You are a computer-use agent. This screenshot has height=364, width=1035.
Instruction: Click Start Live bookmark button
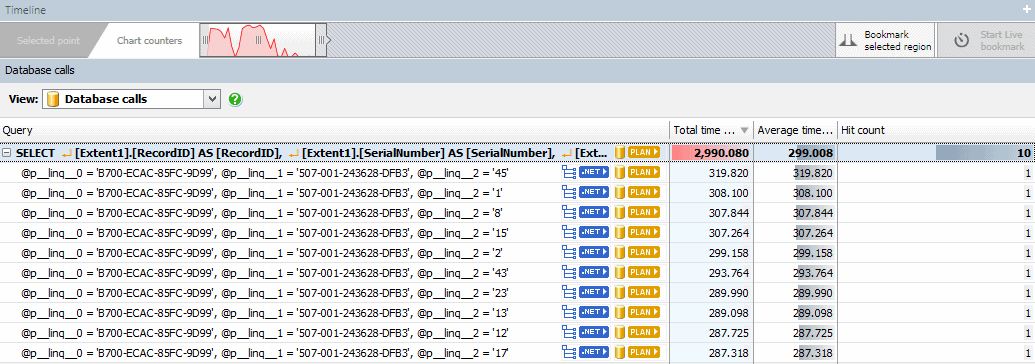point(986,40)
